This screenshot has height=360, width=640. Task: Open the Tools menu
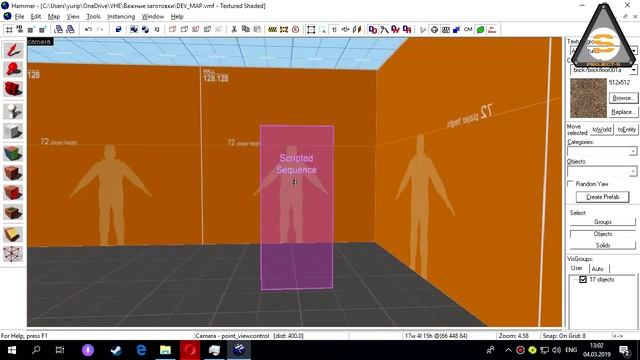(93, 16)
